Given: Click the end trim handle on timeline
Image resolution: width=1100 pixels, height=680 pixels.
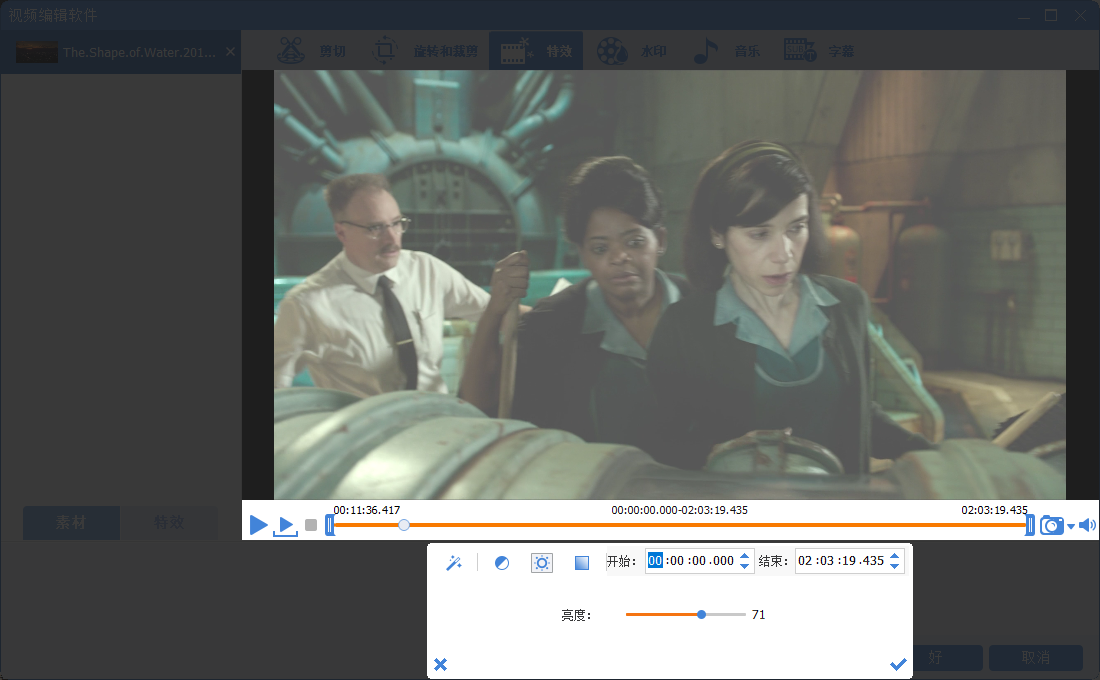Looking at the screenshot, I should (1030, 525).
